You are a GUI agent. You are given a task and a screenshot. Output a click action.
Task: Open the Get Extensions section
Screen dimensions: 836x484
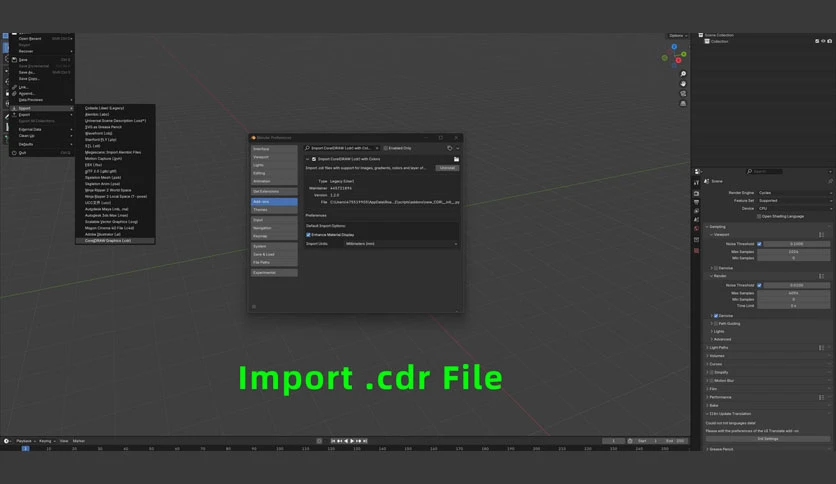click(274, 191)
